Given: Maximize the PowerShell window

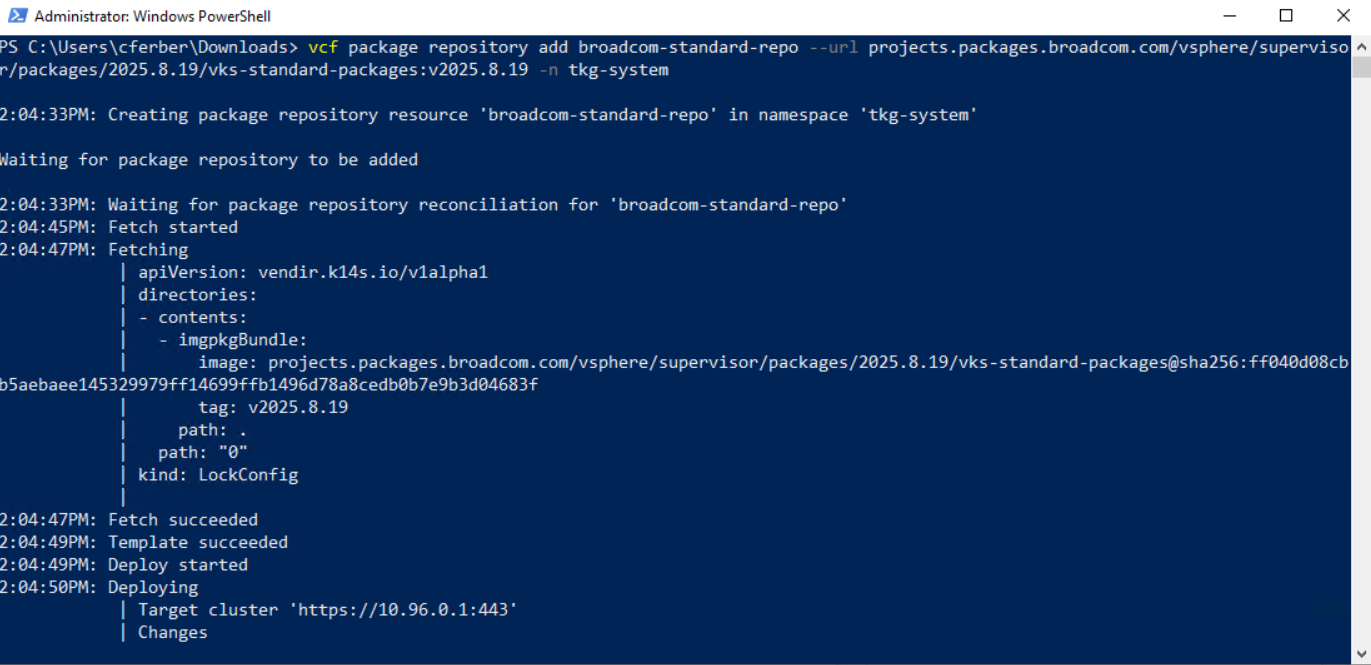Looking at the screenshot, I should [x=1286, y=16].
